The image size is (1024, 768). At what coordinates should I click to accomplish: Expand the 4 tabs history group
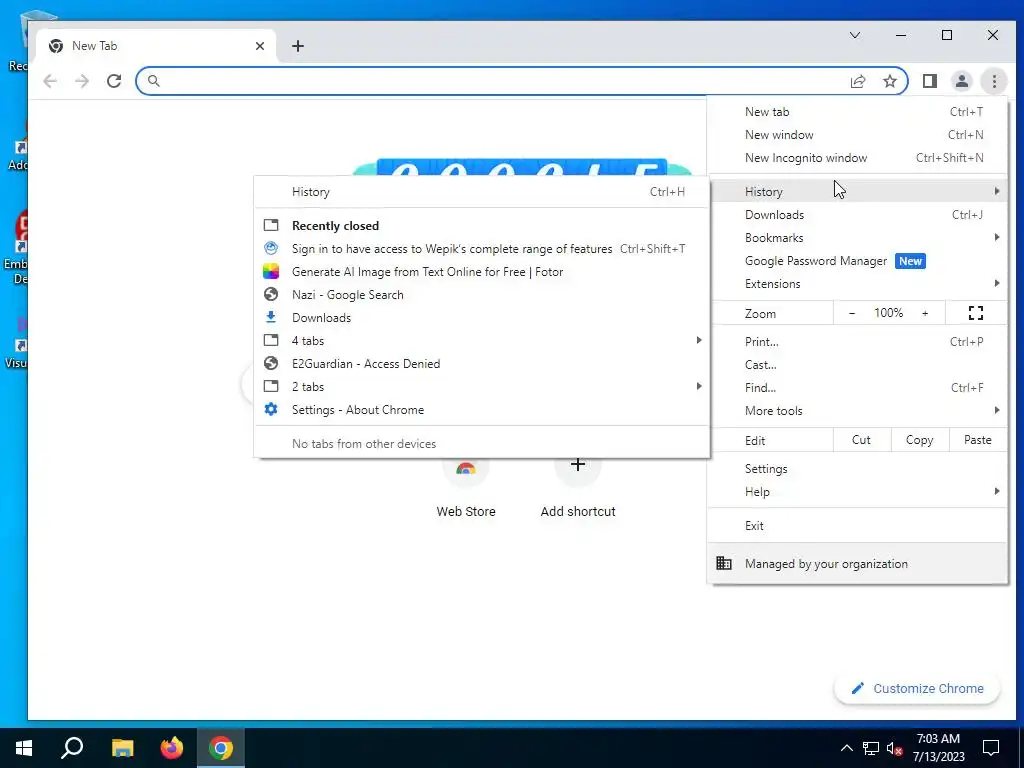[482, 341]
